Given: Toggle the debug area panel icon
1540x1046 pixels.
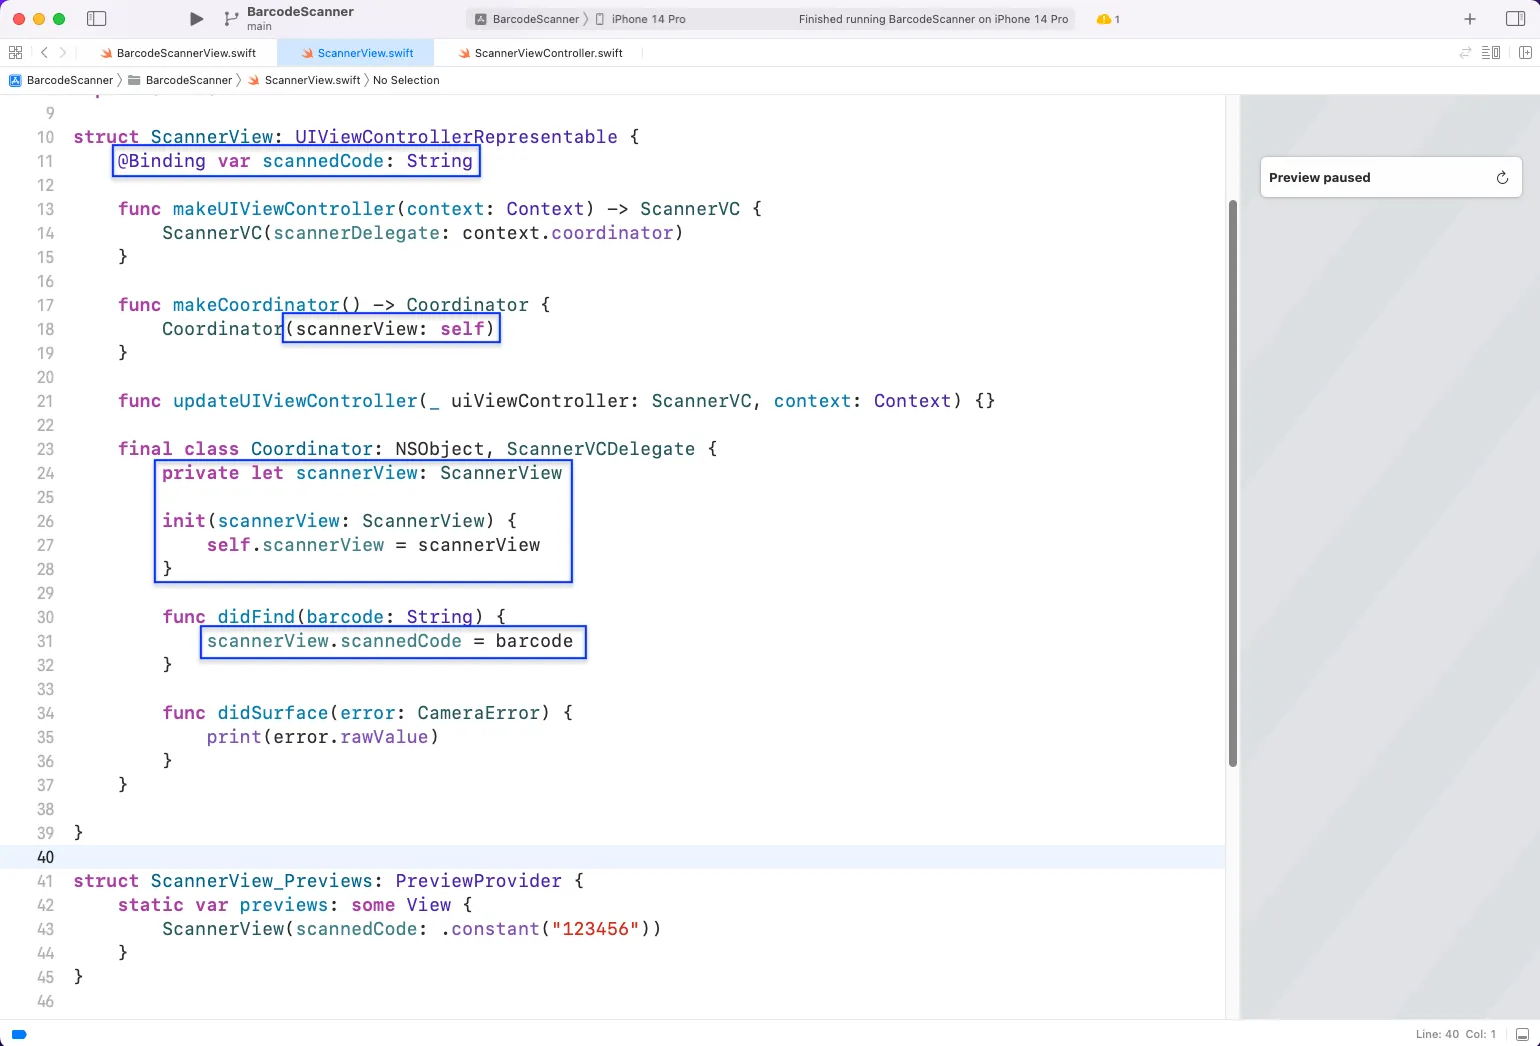Looking at the screenshot, I should click(1522, 1034).
